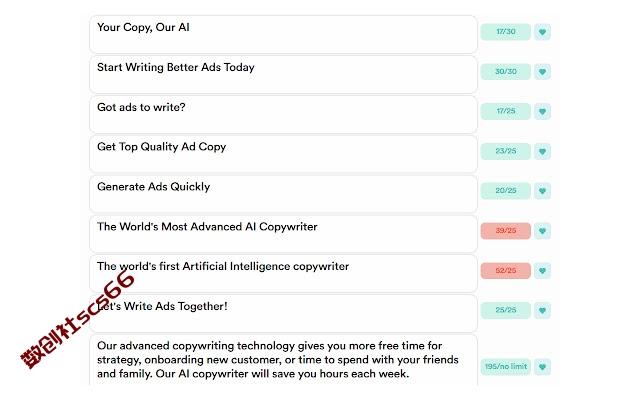This screenshot has height=400, width=640.
Task: Edit the 'Your Copy, Our AI' text box
Action: 283,34
